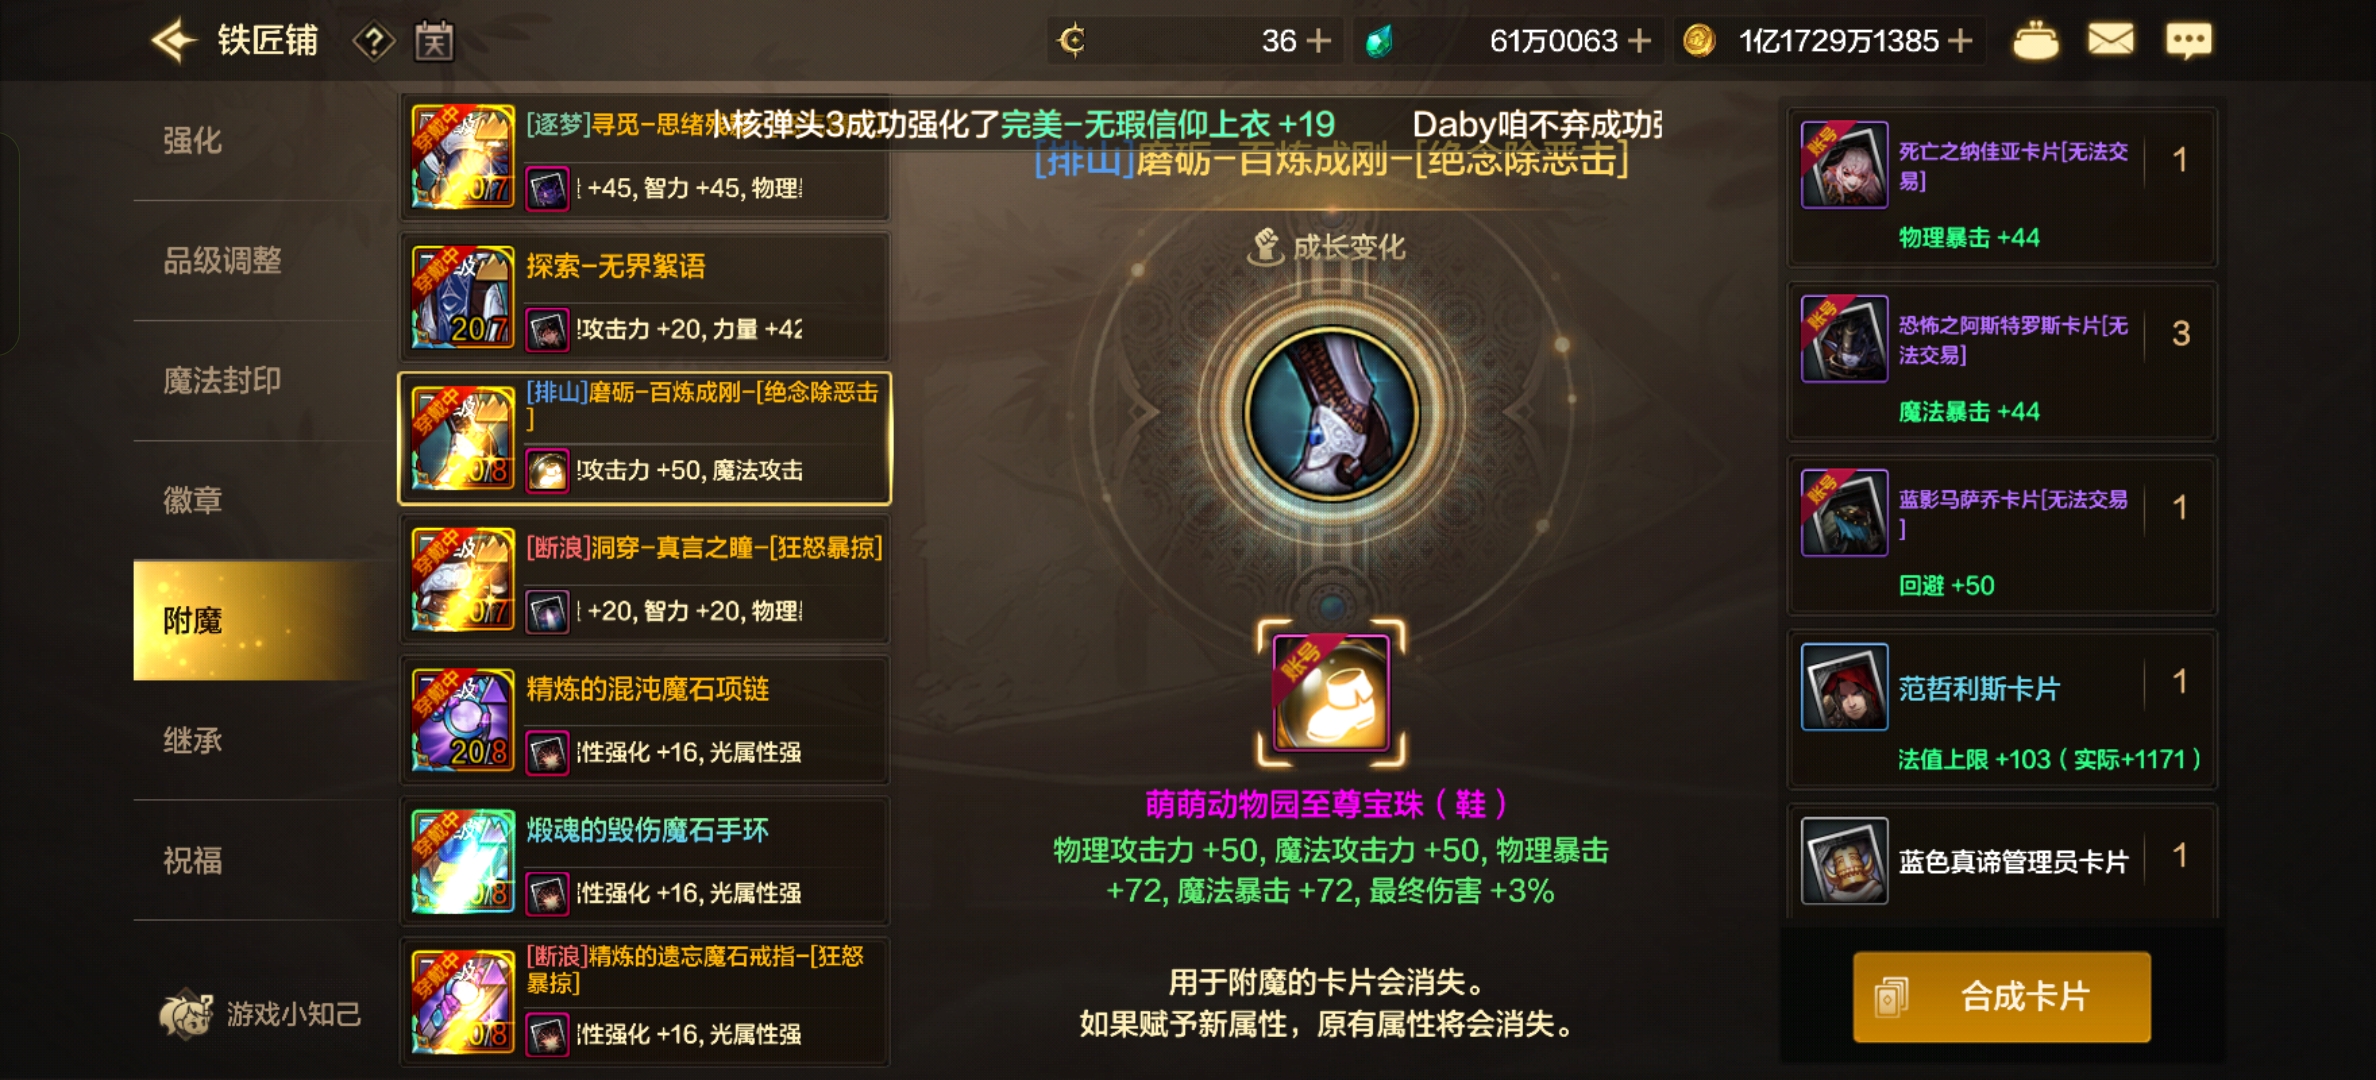The height and width of the screenshot is (1080, 2376).
Task: Open the mail envelope icon
Action: [x=2111, y=40]
